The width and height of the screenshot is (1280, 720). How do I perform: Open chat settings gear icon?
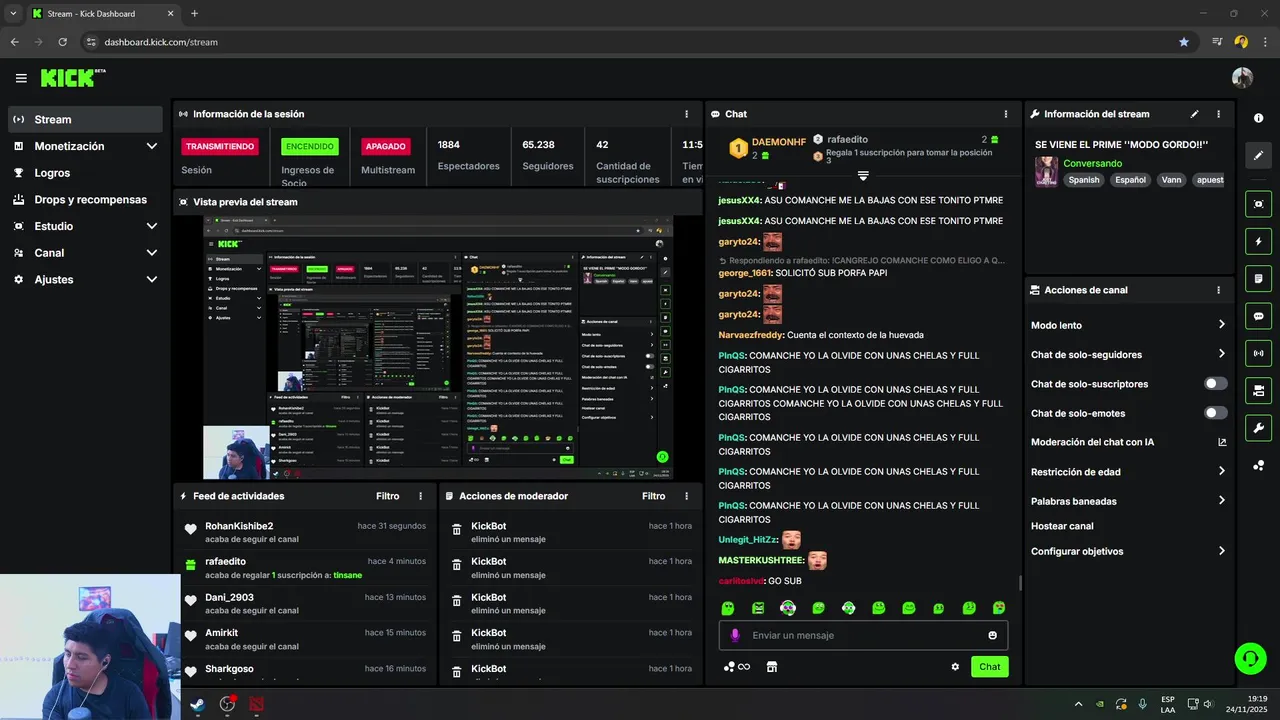[x=955, y=667]
